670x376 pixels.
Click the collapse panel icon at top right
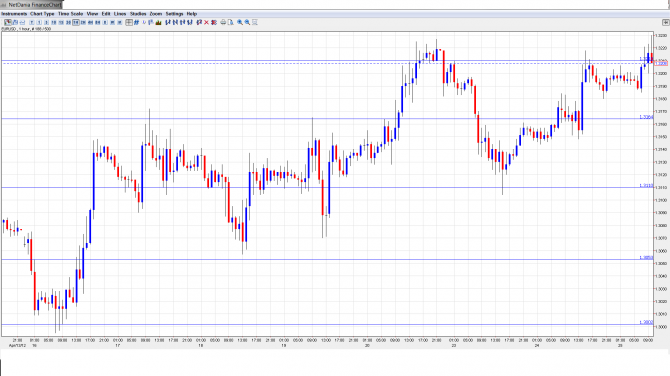[665, 22]
